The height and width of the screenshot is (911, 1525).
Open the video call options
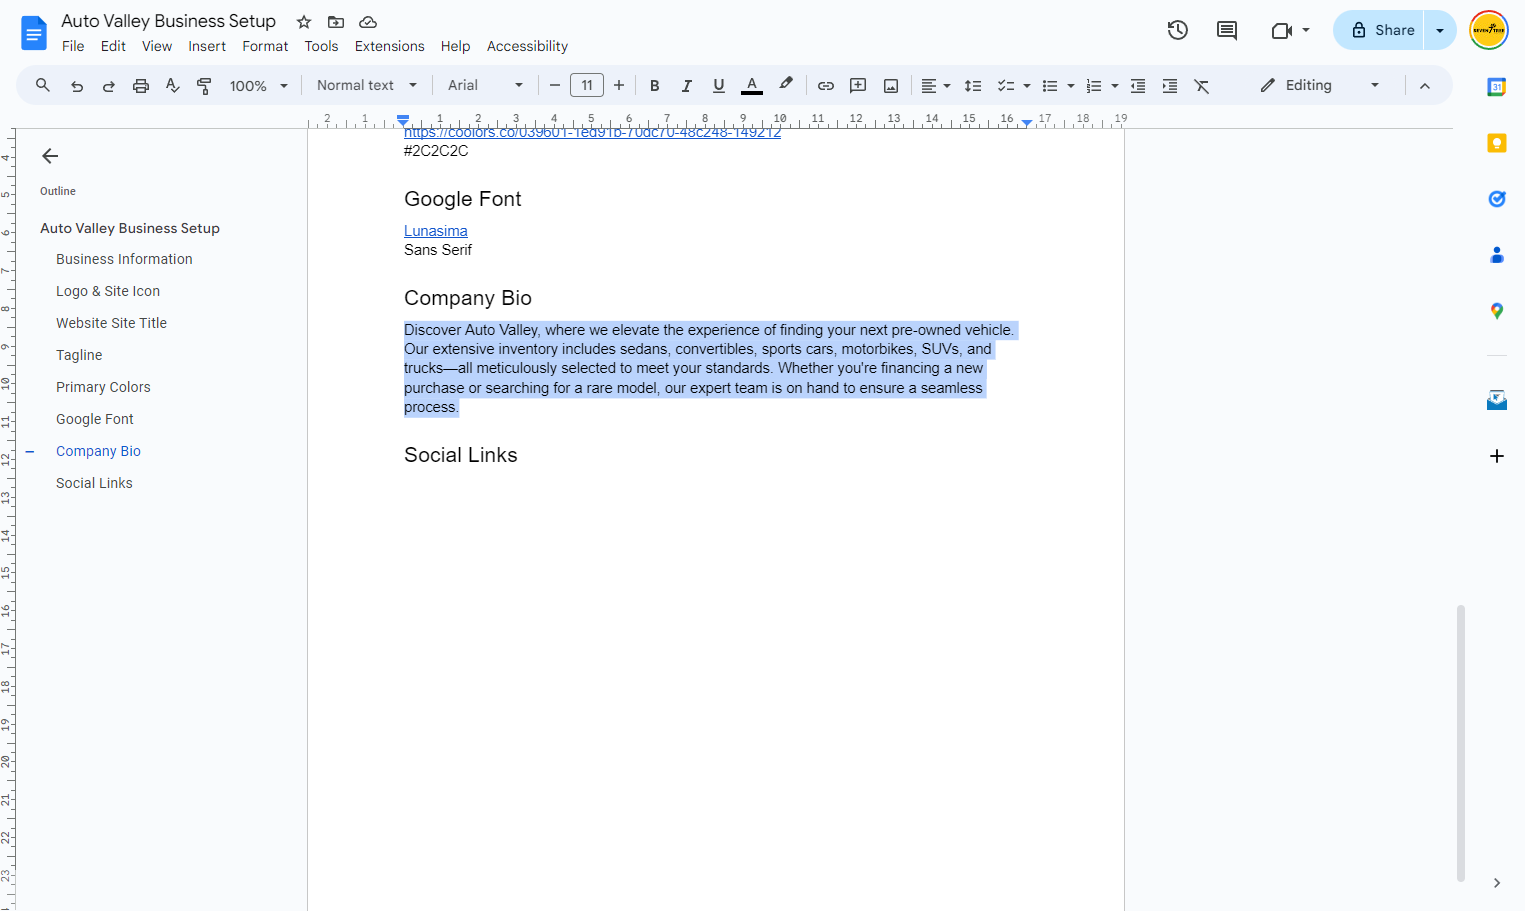1290,30
